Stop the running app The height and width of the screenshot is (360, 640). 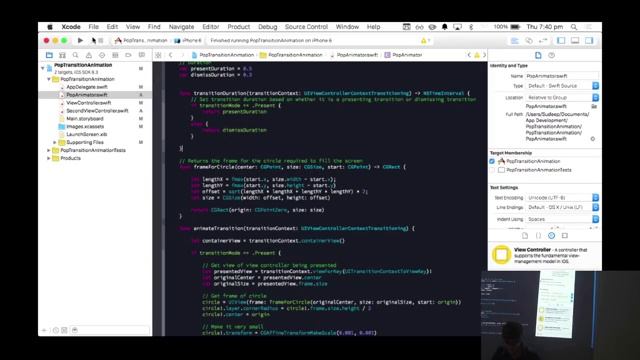tap(101, 40)
